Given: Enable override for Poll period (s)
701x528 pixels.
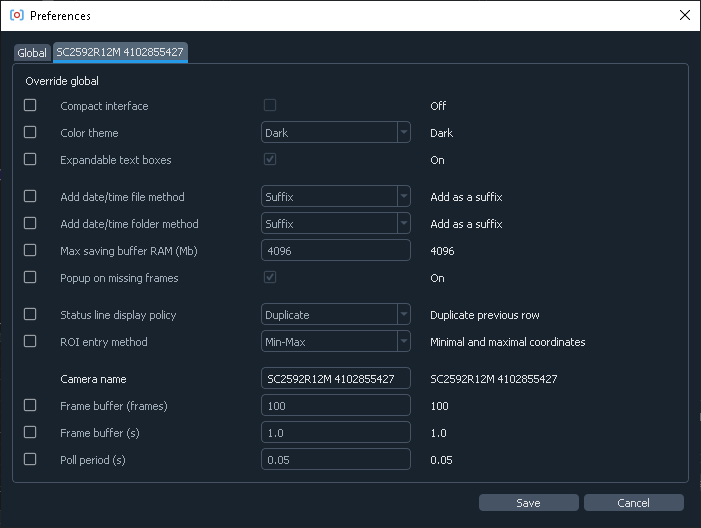Looking at the screenshot, I should point(30,459).
